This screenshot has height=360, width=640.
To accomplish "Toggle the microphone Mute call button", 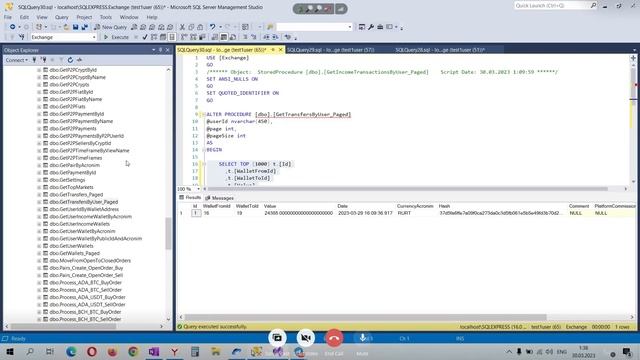I will [362, 338].
